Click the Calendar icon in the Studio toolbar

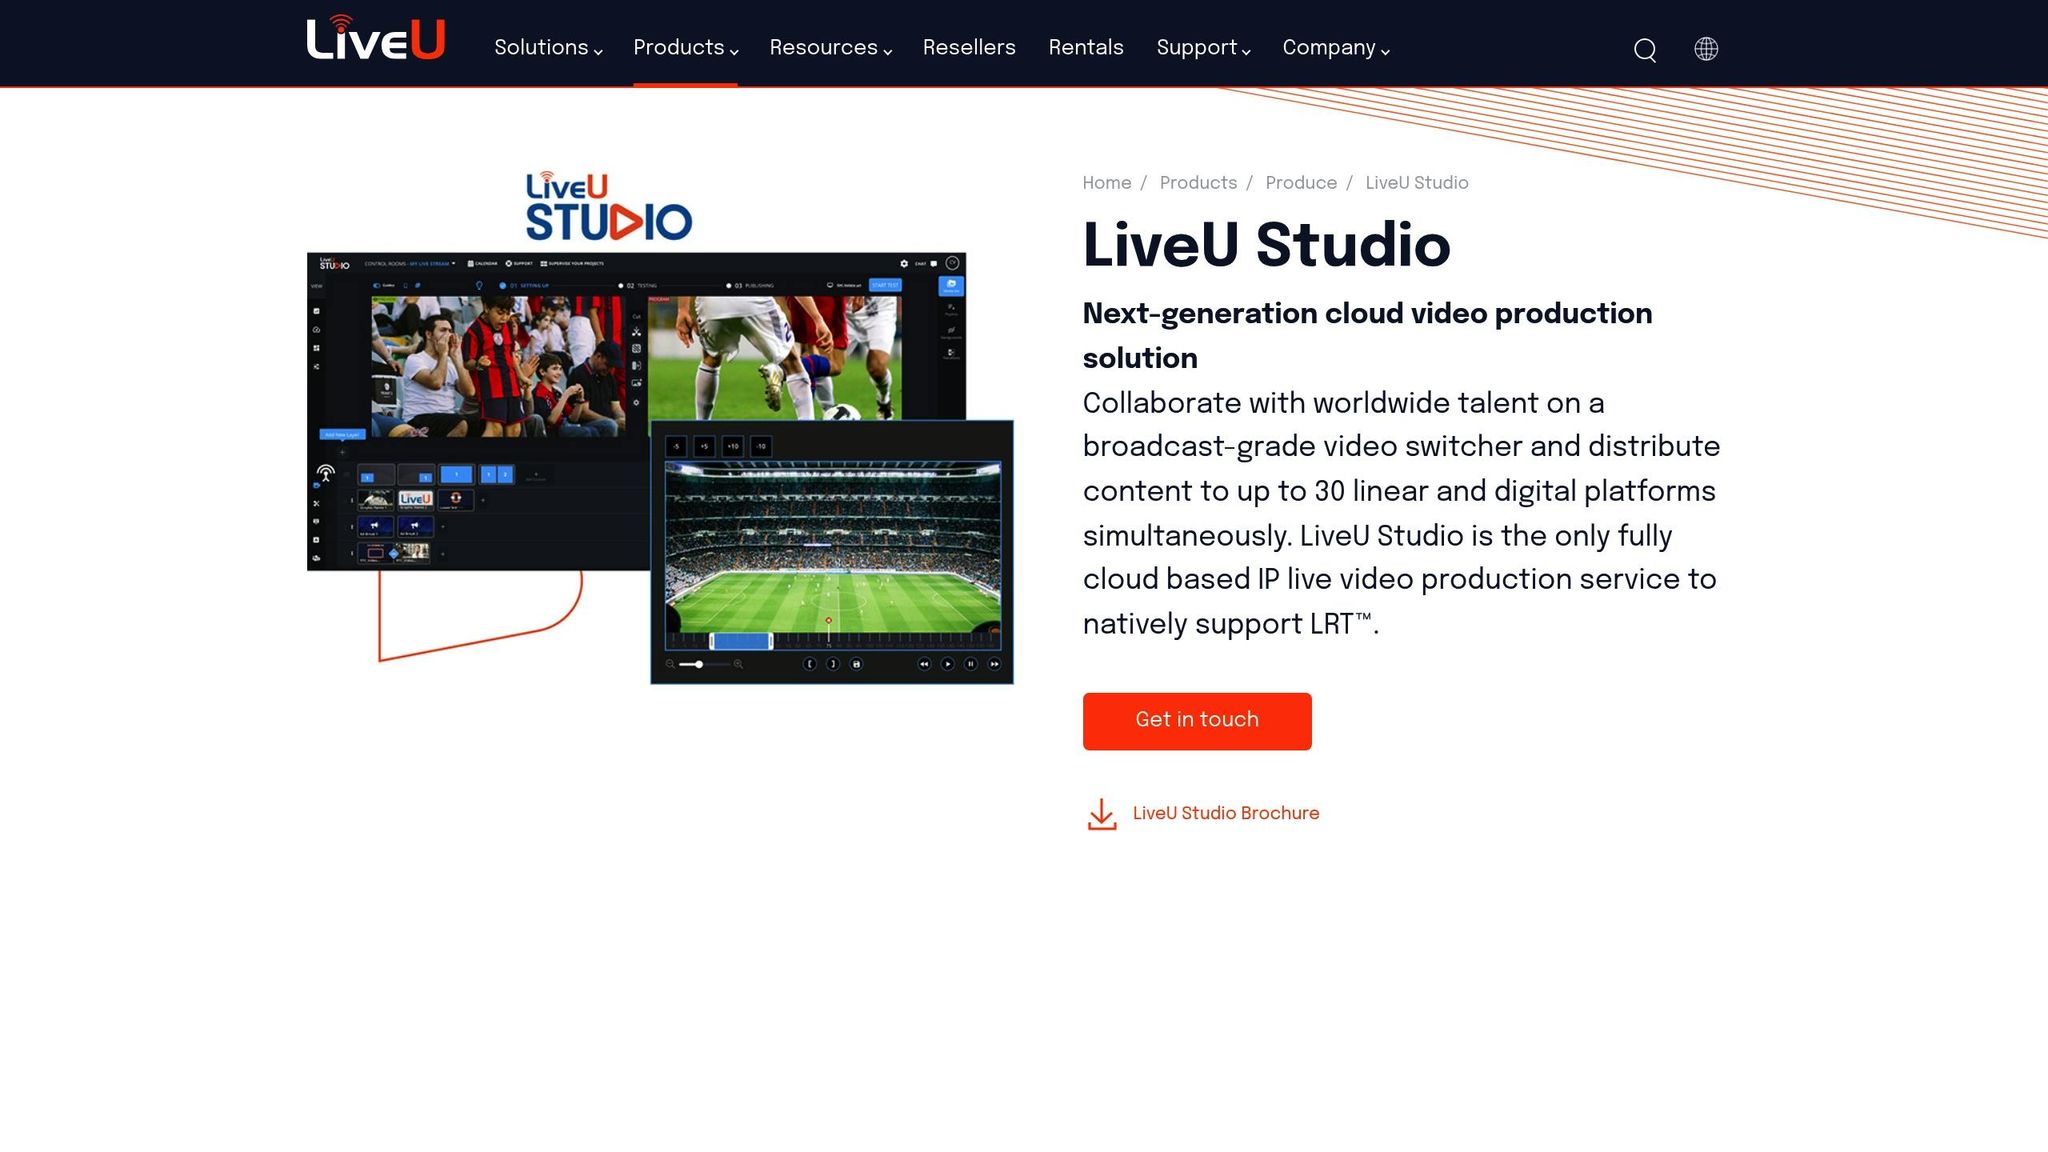(471, 264)
